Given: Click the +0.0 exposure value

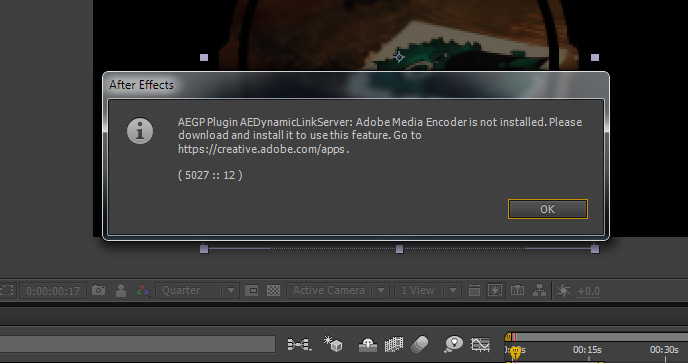Looking at the screenshot, I should (588, 291).
